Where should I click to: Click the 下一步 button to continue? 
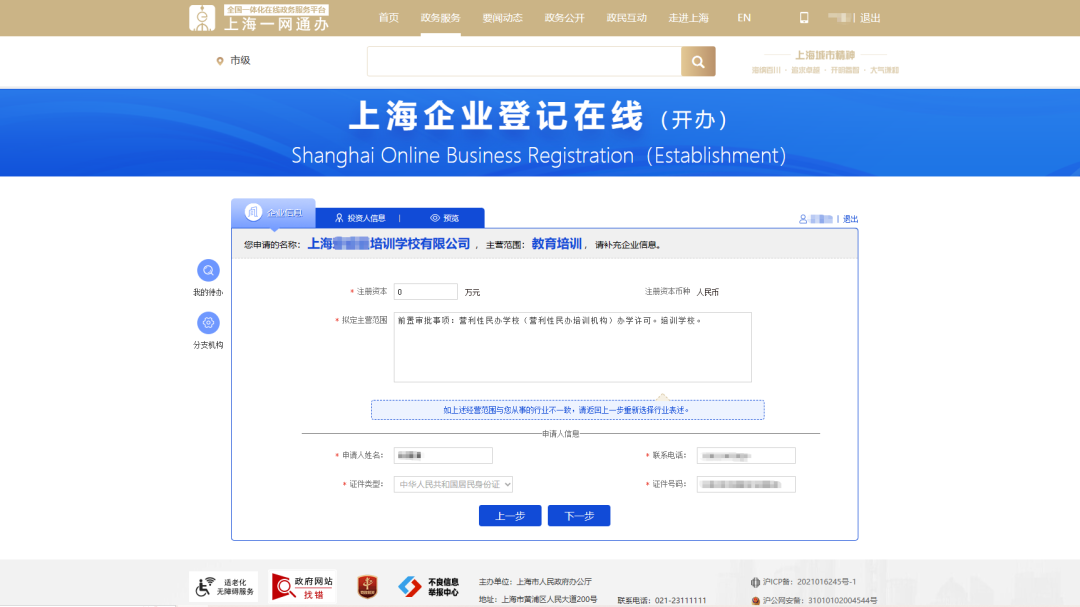click(x=578, y=515)
